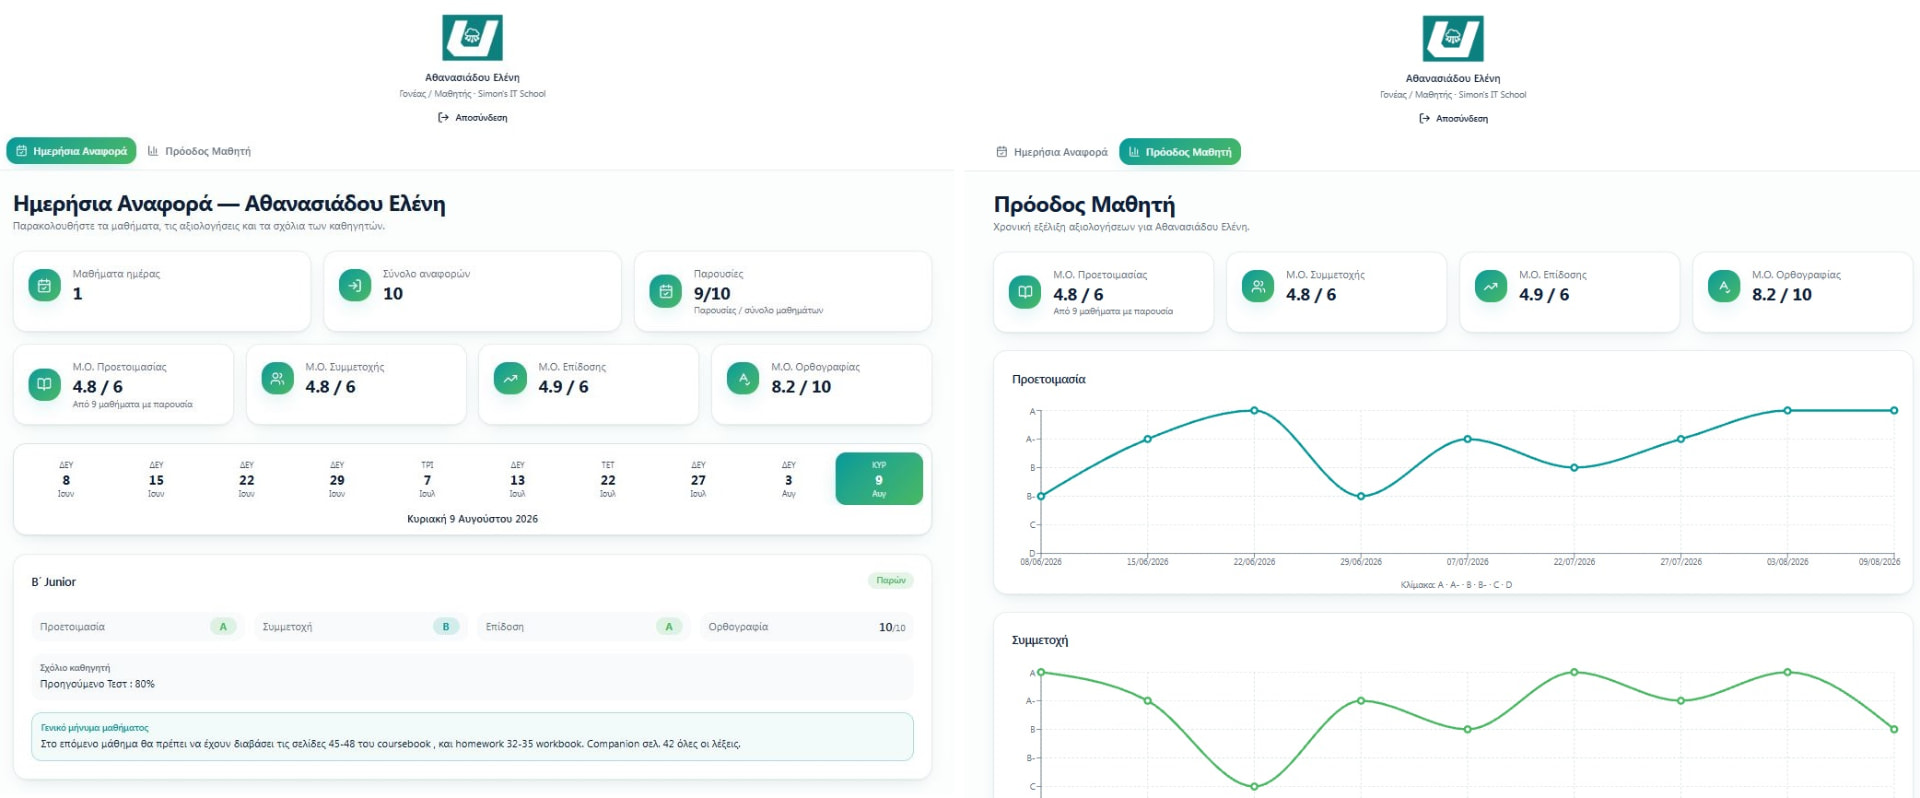Choose the date ΔΕΥ 13 Ιουλ
Image resolution: width=1920 pixels, height=798 pixels.
pyautogui.click(x=518, y=479)
